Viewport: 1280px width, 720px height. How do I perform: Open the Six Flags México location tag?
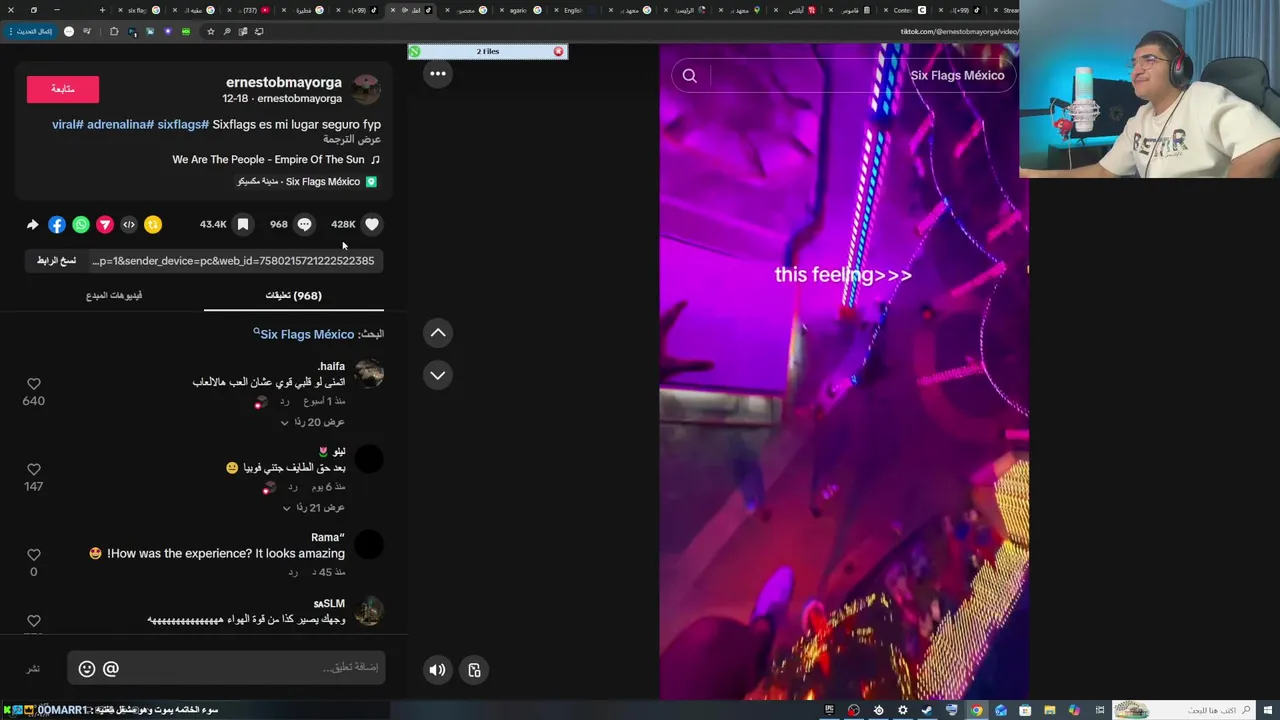coord(306,181)
